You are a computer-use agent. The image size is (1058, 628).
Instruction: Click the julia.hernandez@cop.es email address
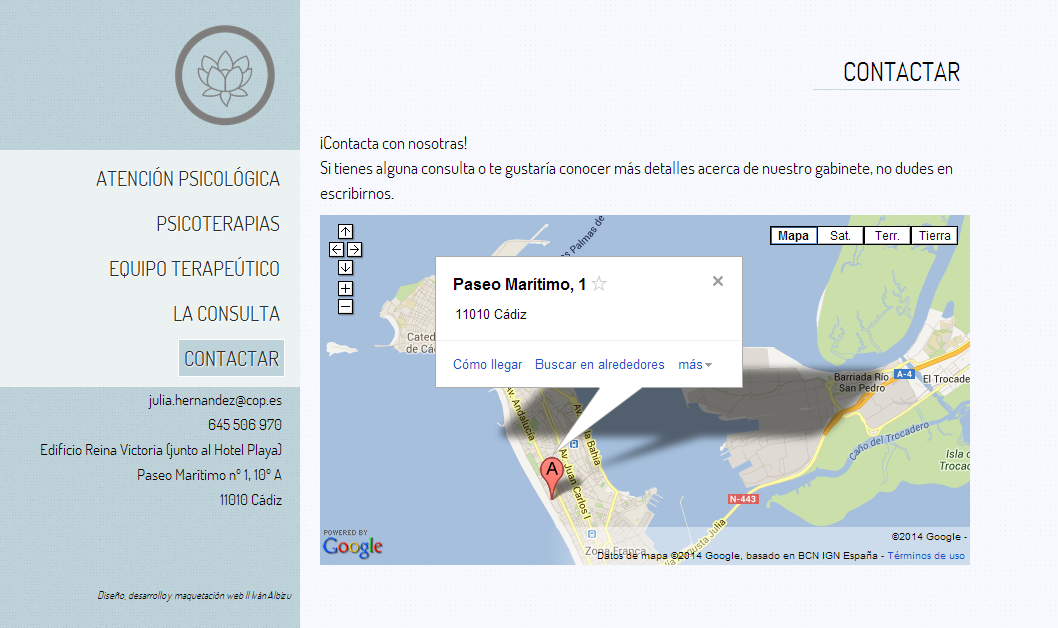[x=215, y=400]
